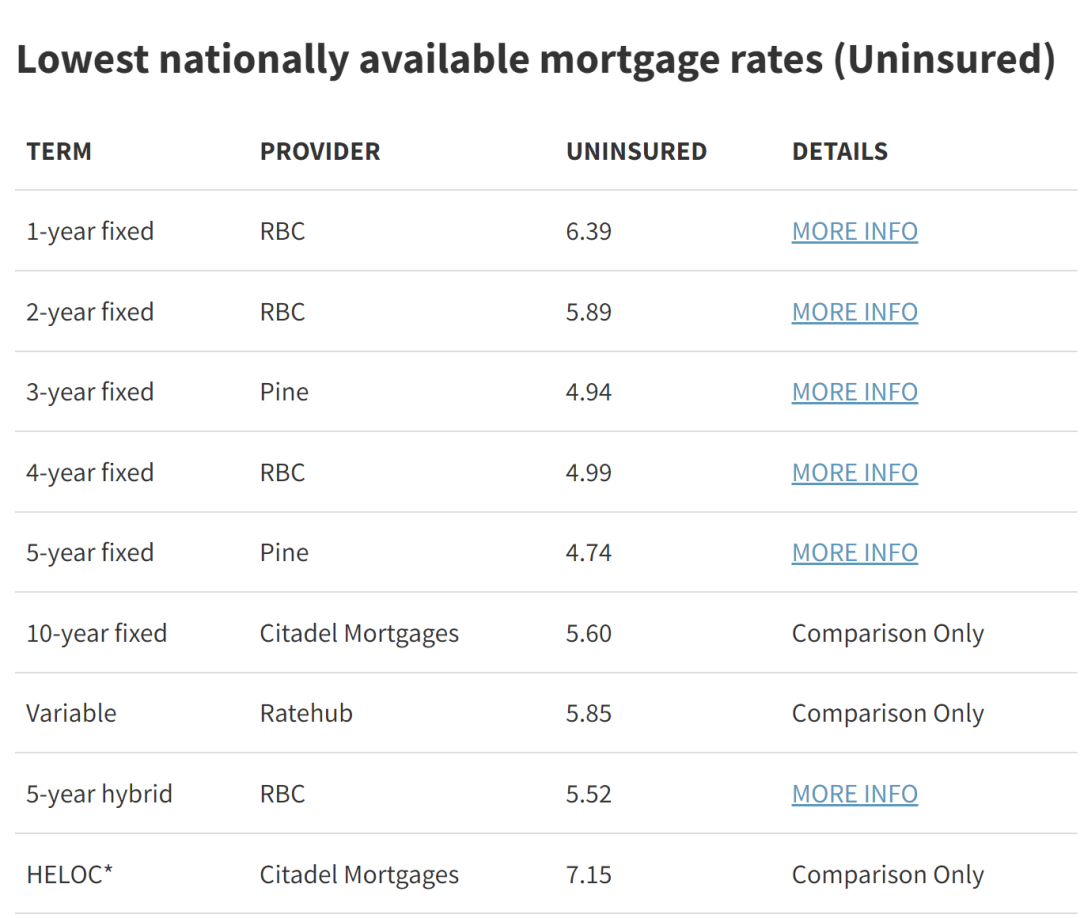Click the HELOC* term label
This screenshot has width=1080, height=918.
pos(69,875)
